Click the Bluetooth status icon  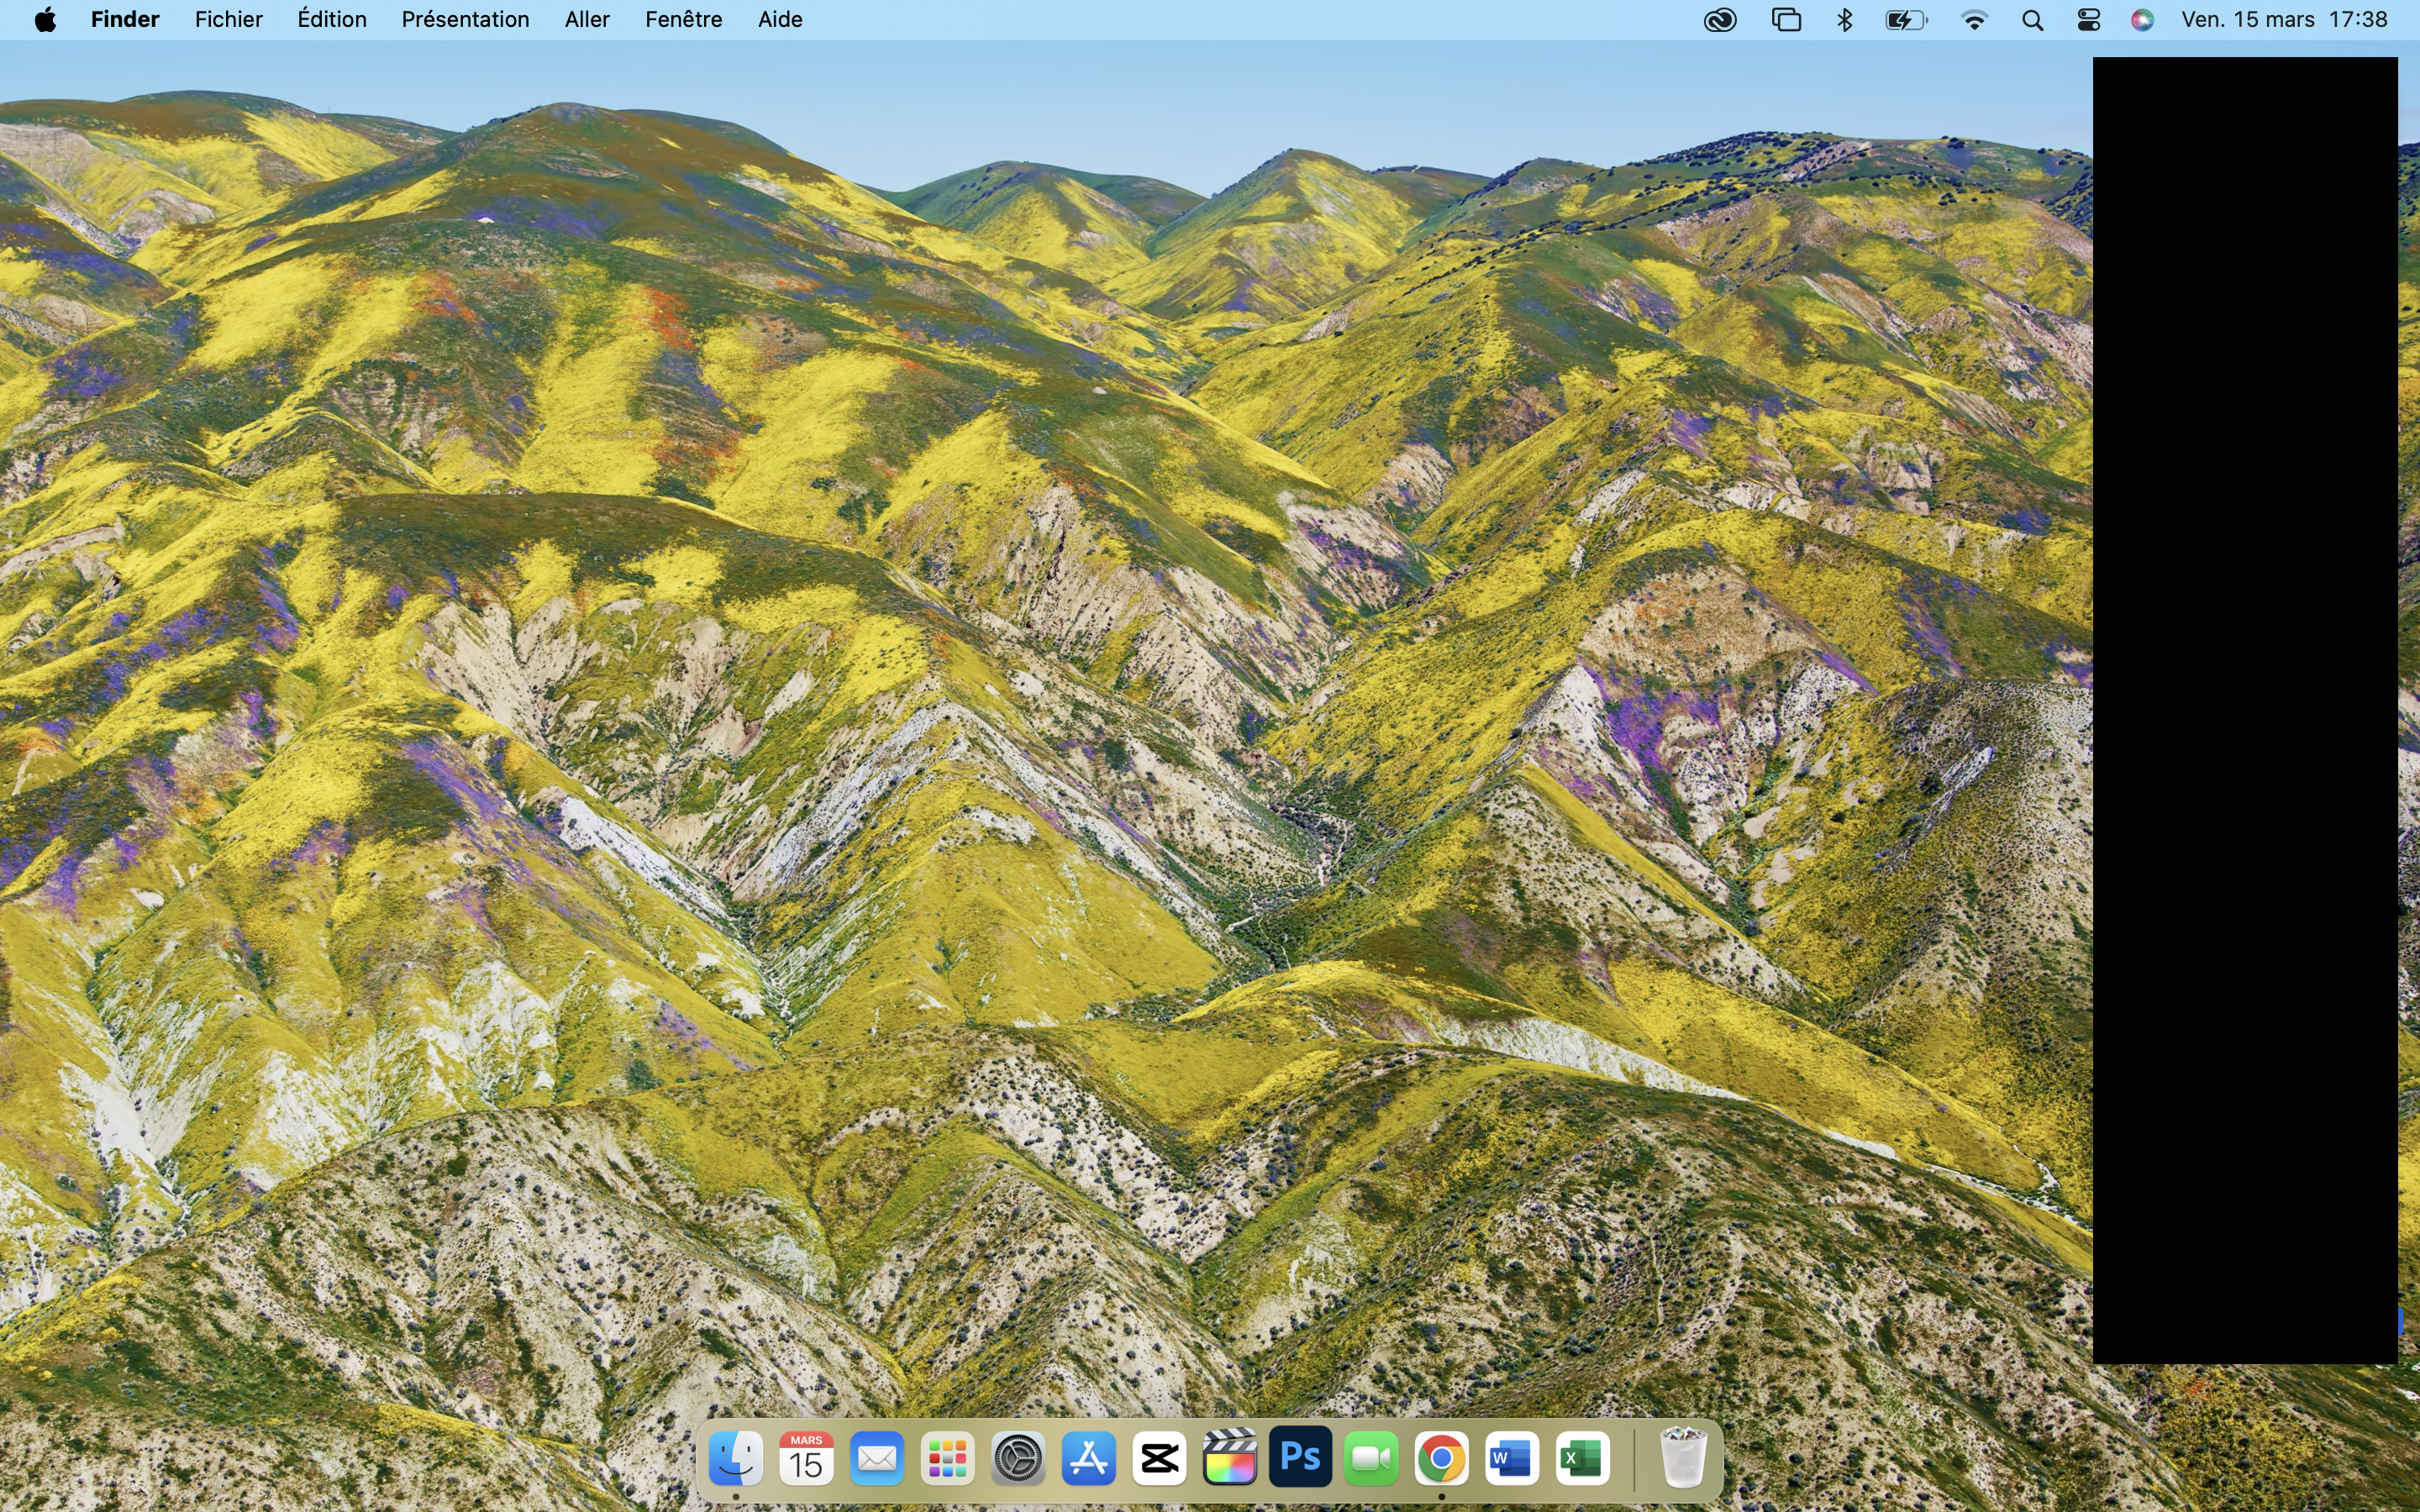[x=1845, y=20]
